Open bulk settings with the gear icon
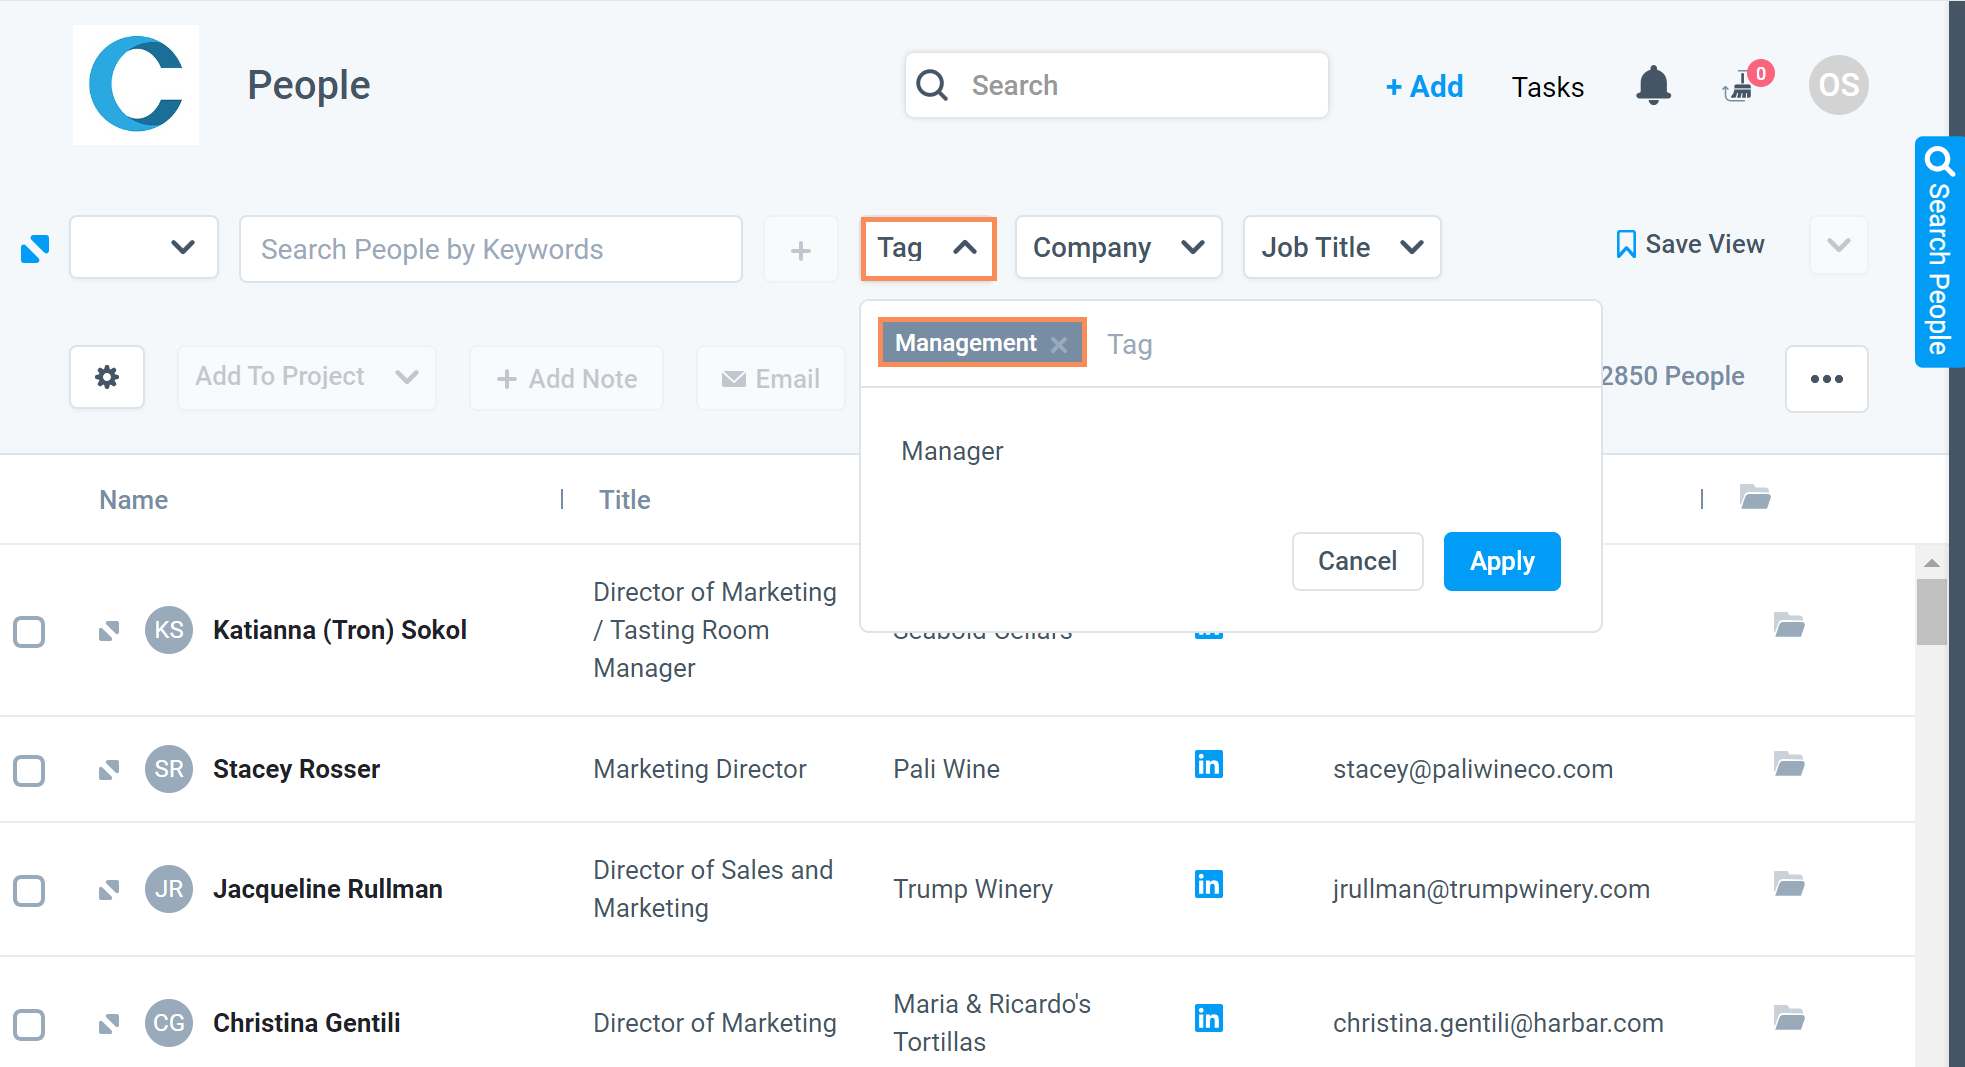Screen dimensions: 1965x1067 coord(106,377)
